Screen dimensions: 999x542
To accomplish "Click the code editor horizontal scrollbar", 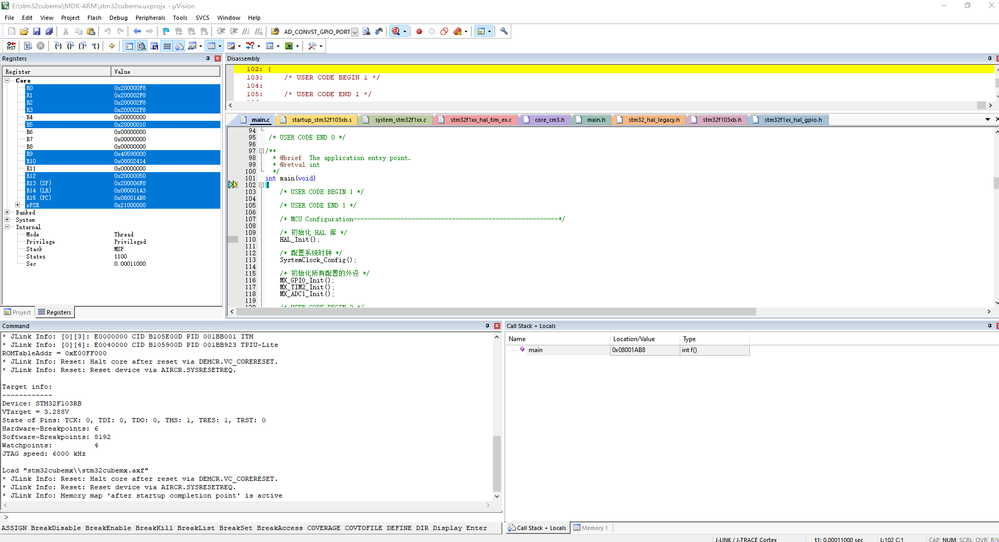I will coord(495,311).
